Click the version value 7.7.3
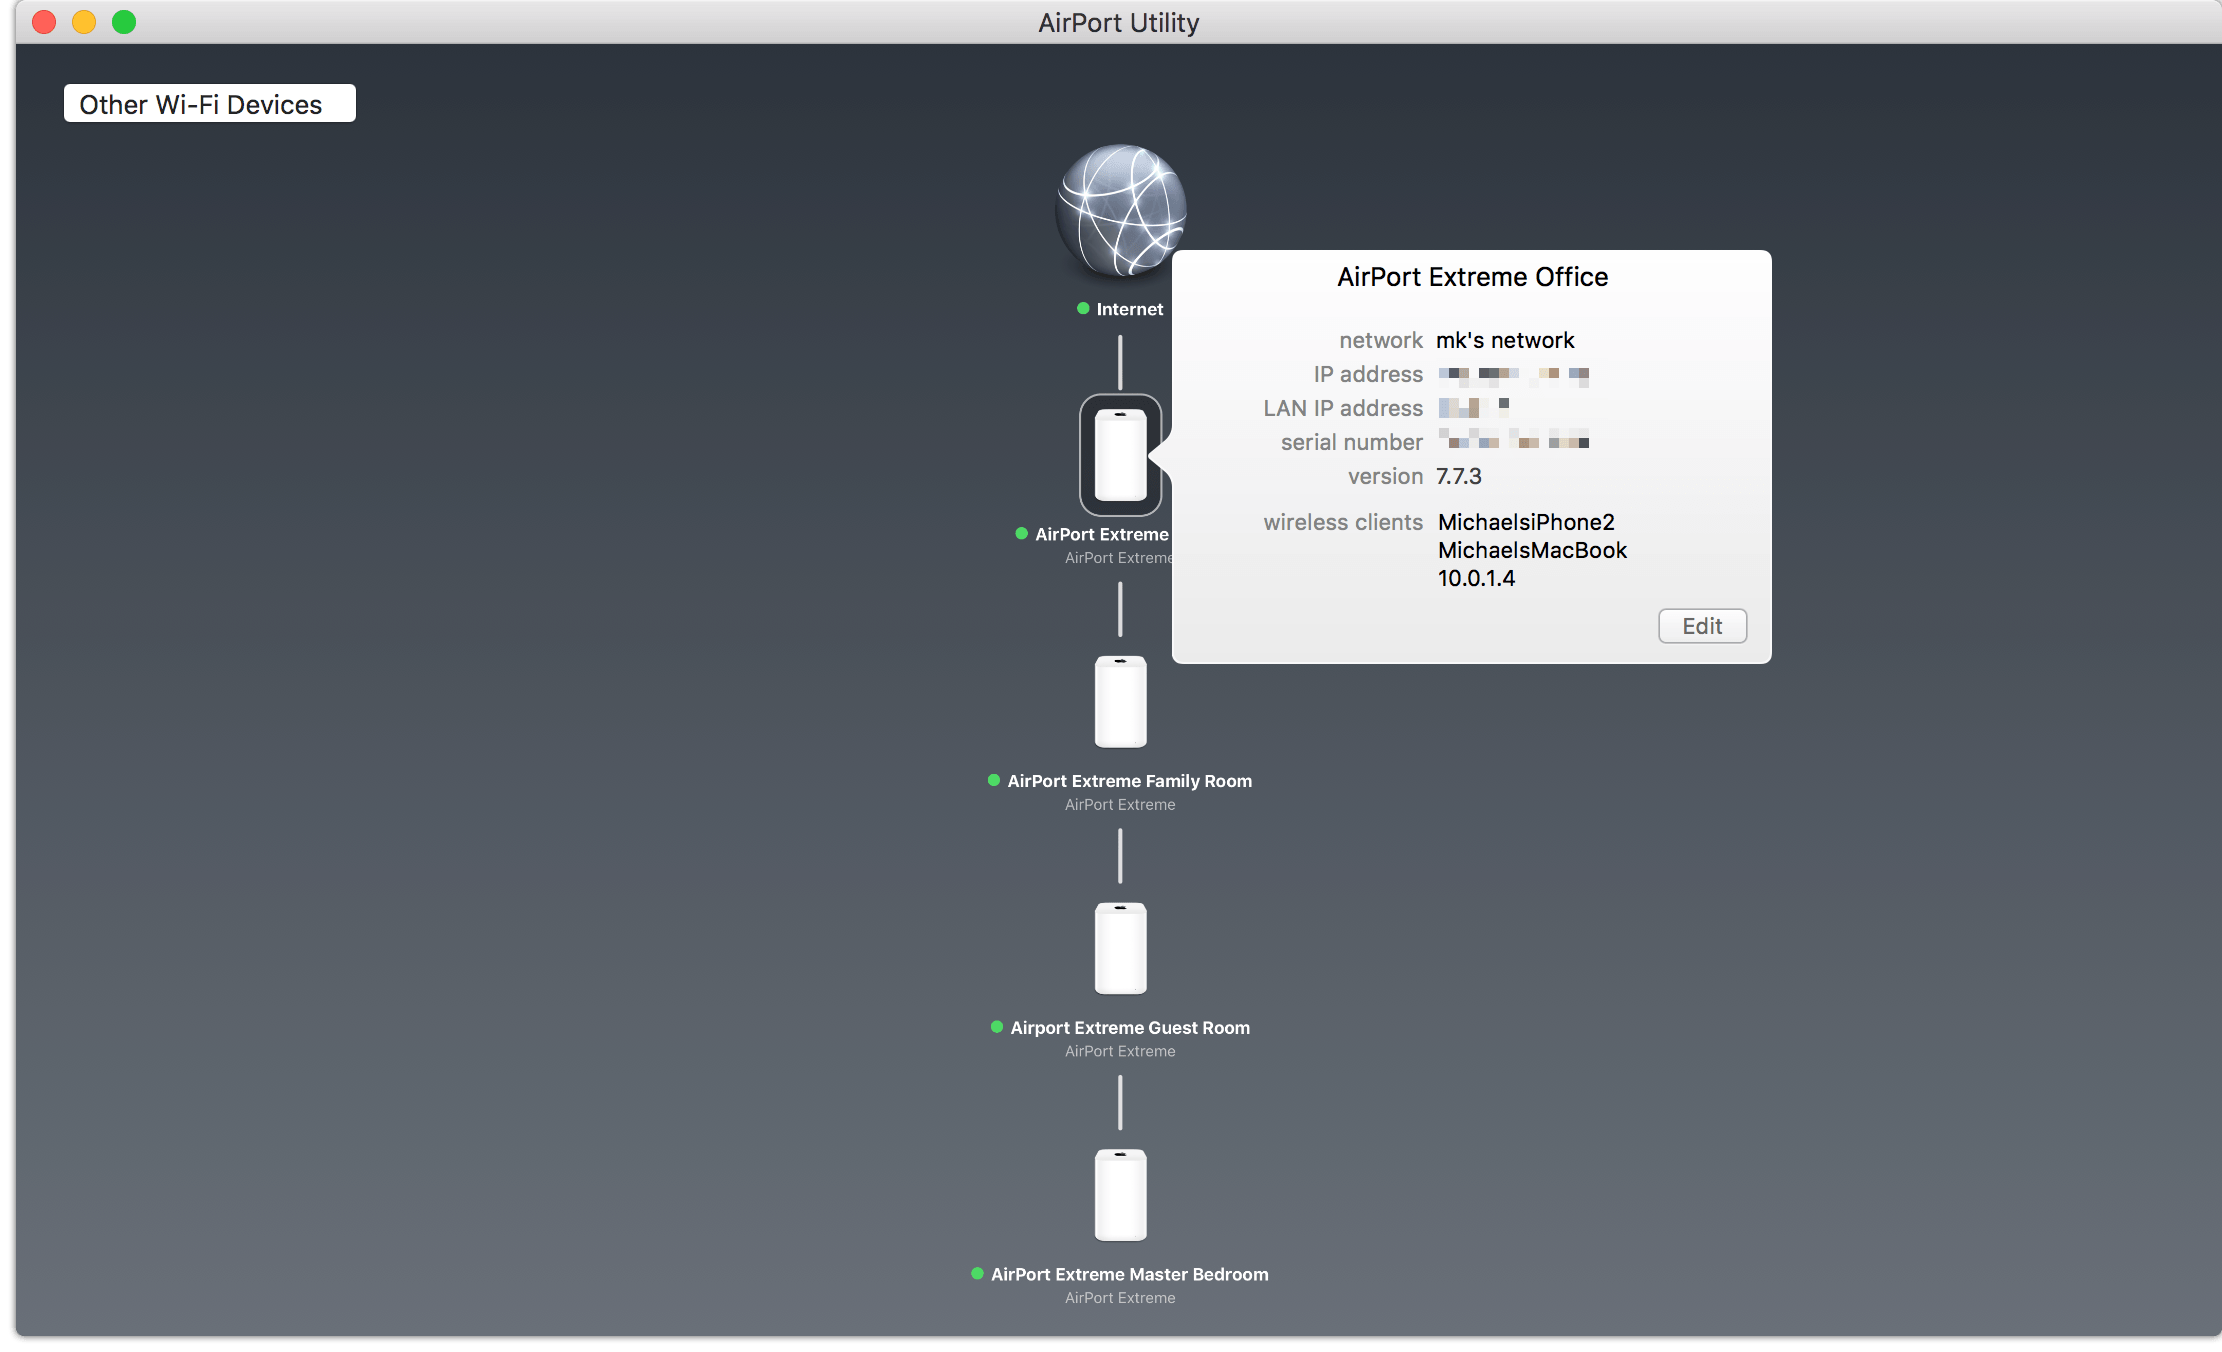2222x1352 pixels. pyautogui.click(x=1459, y=476)
